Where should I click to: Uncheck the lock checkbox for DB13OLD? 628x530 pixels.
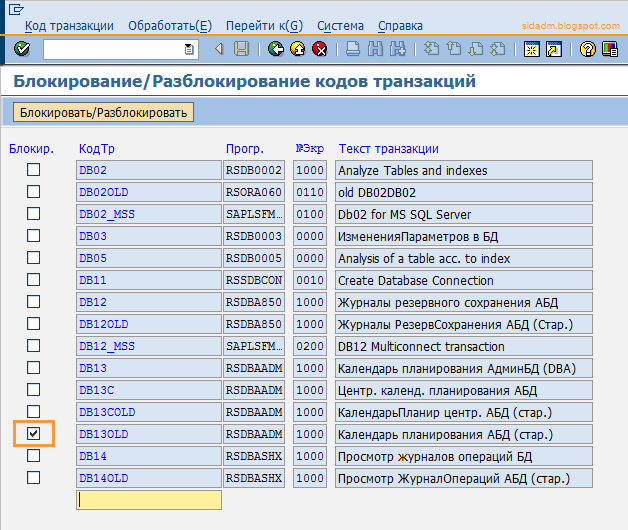tap(34, 434)
